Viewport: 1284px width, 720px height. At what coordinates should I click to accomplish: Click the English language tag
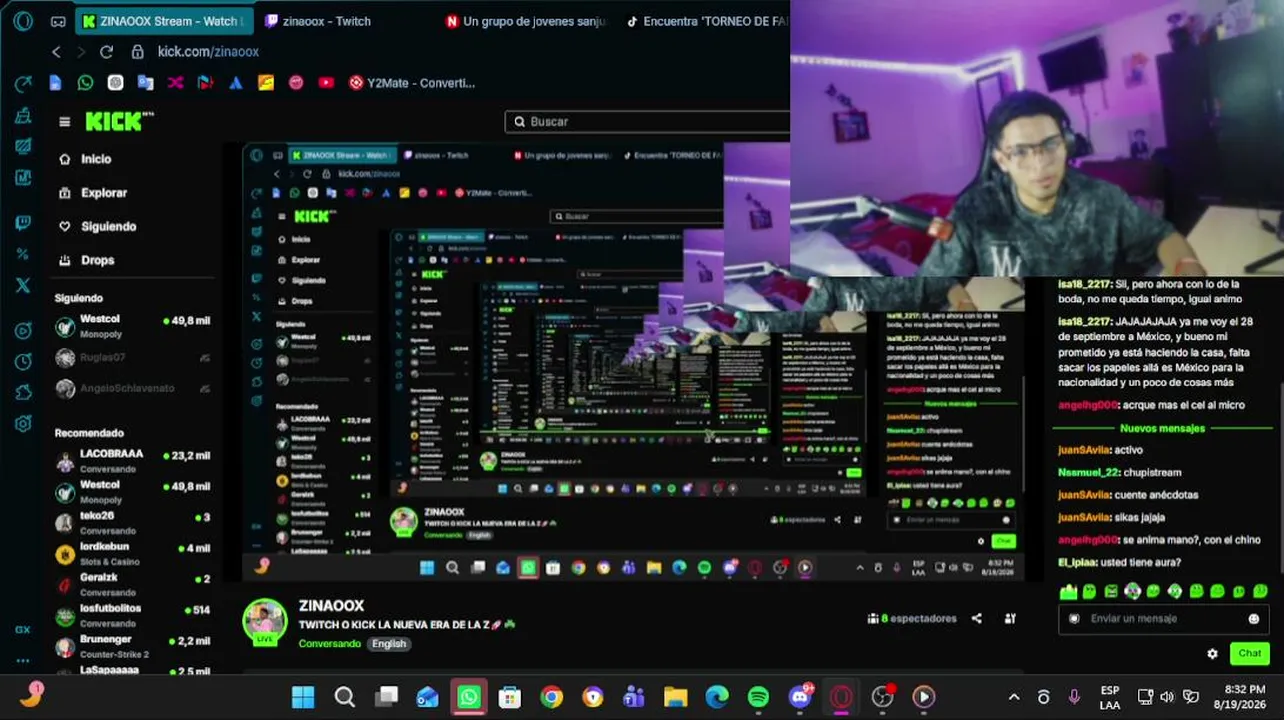[389, 644]
